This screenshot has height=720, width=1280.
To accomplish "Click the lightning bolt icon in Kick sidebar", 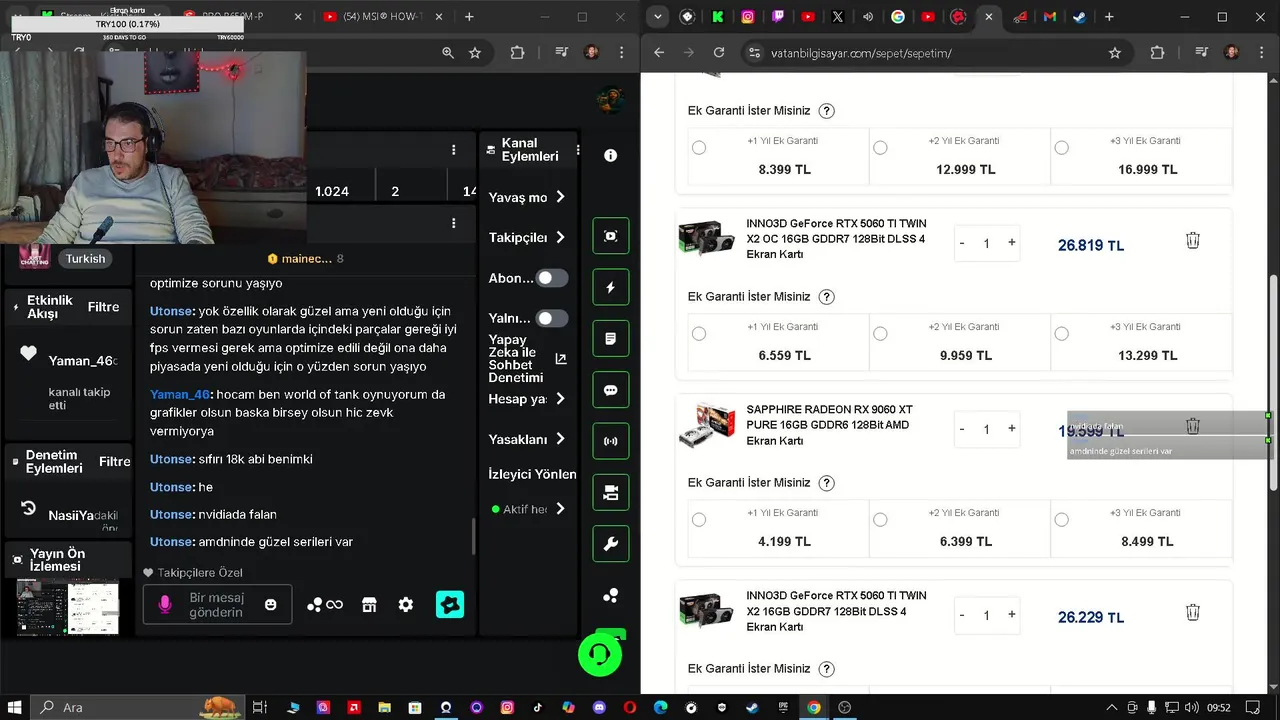I will coord(611,288).
